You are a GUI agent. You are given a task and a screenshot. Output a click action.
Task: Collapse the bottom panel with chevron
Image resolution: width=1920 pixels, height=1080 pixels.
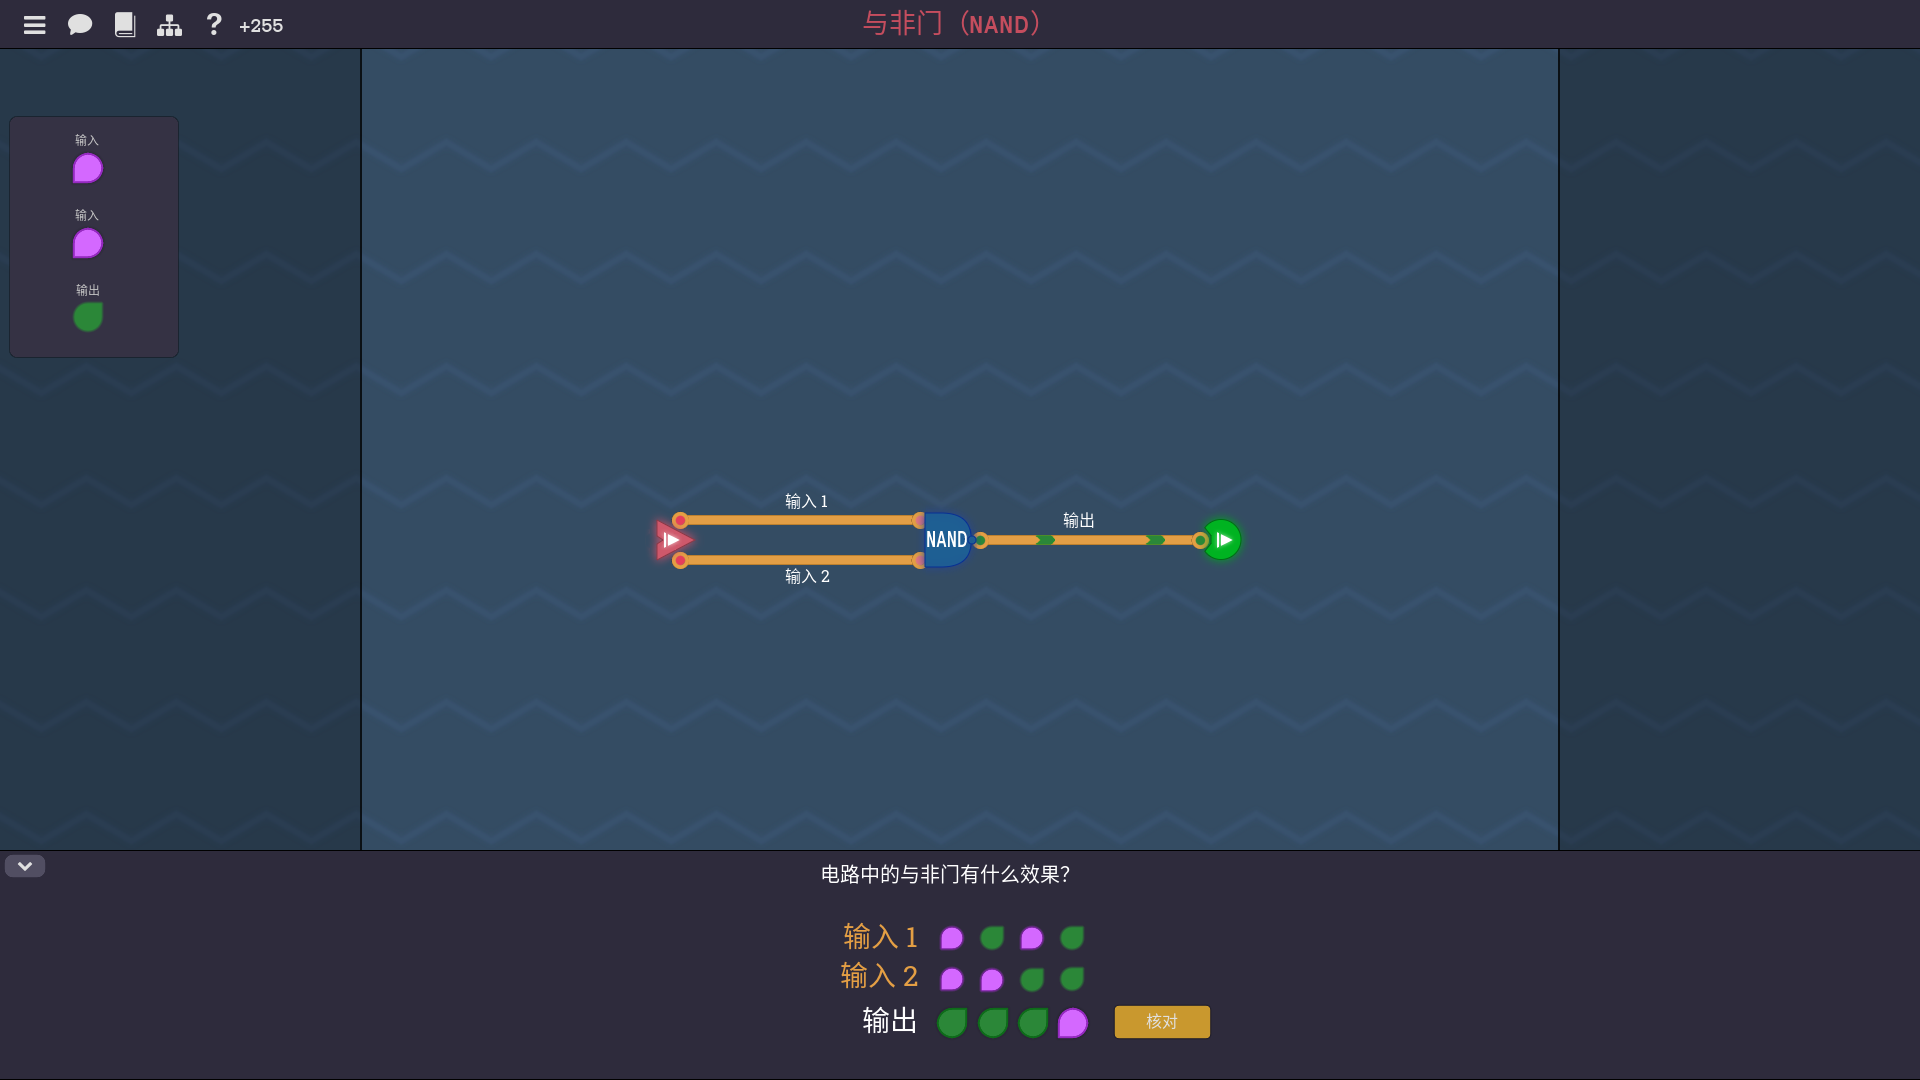tap(25, 866)
